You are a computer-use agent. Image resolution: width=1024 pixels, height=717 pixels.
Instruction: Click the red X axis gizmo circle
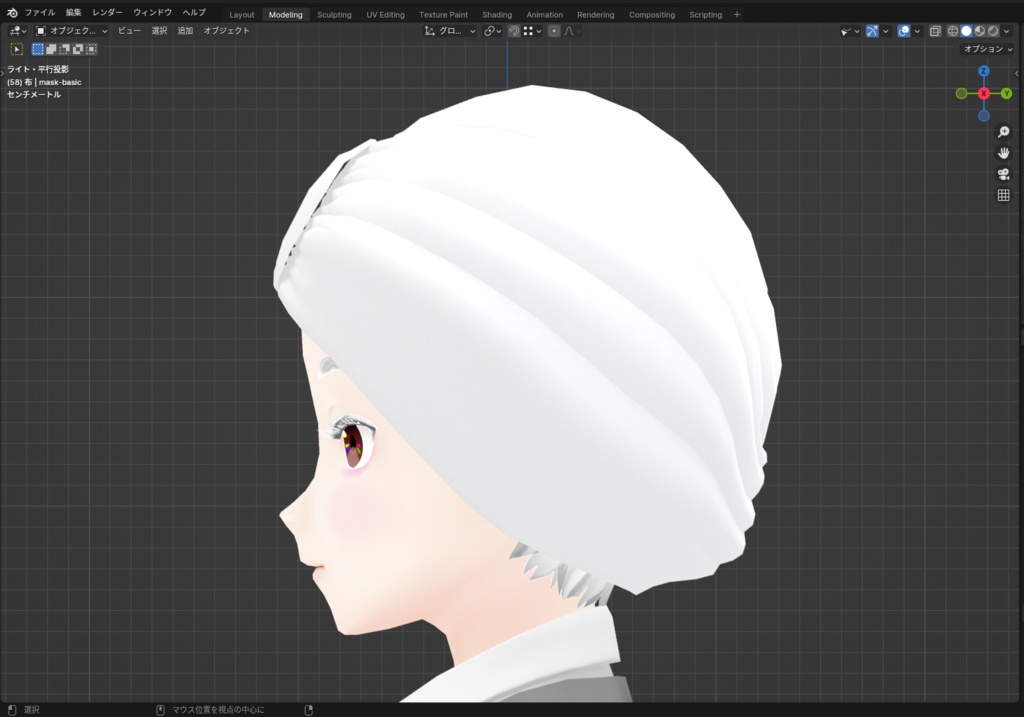click(984, 93)
